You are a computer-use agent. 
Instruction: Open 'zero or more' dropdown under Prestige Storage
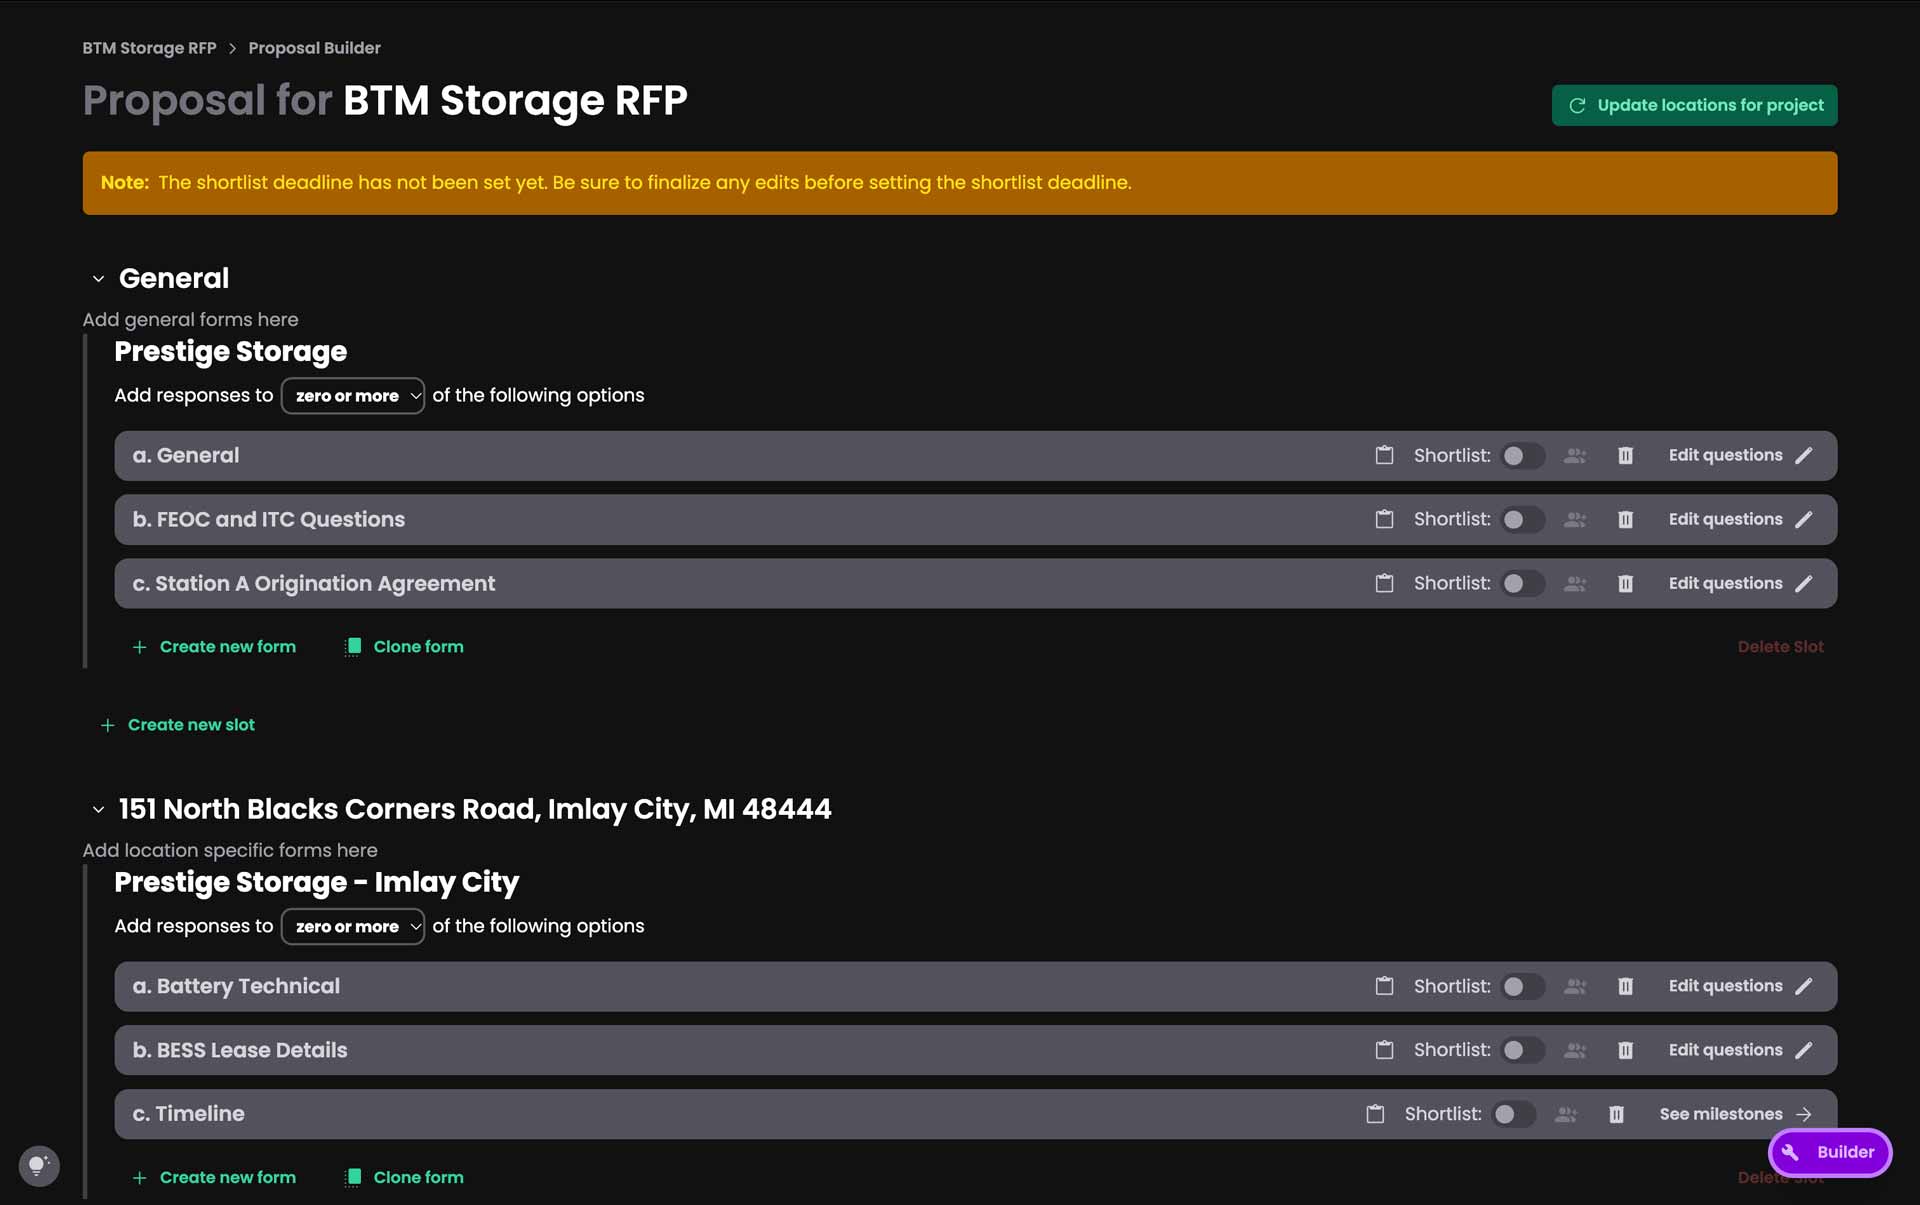[x=353, y=396]
